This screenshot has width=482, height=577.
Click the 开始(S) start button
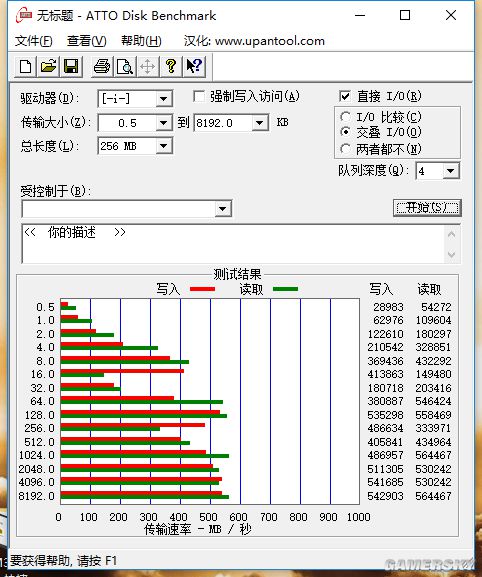(x=427, y=208)
